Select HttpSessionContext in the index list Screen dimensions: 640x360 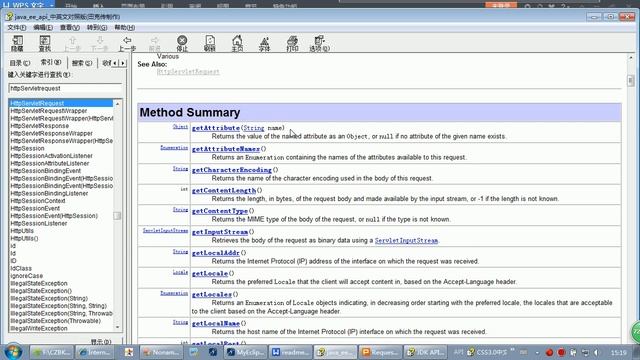(38, 201)
